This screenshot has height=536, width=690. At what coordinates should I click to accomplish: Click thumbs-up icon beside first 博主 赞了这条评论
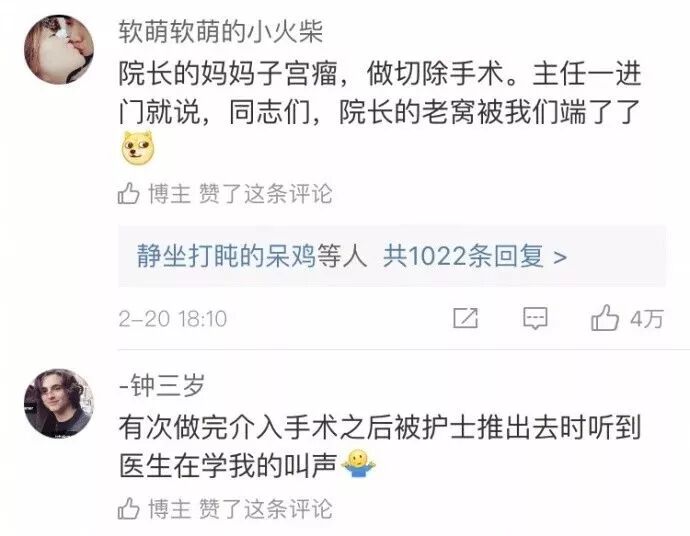point(128,194)
